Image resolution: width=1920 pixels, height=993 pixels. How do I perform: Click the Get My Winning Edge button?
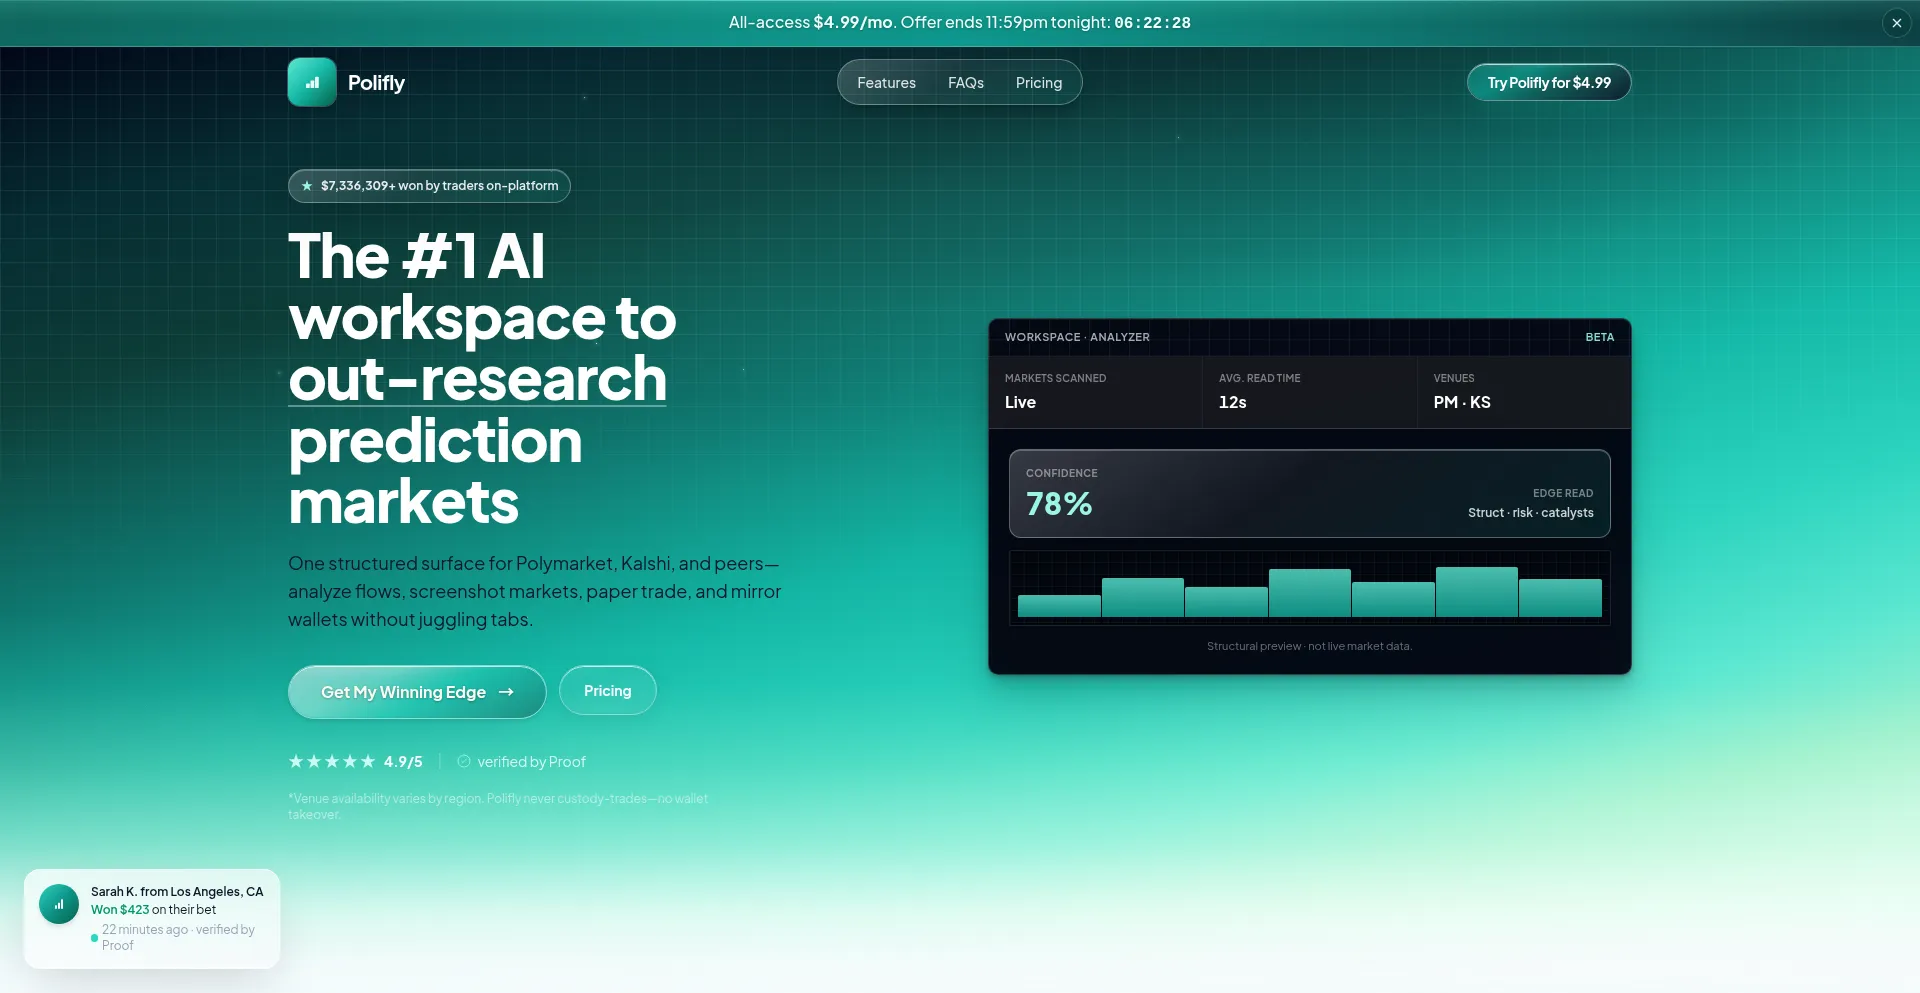(417, 692)
